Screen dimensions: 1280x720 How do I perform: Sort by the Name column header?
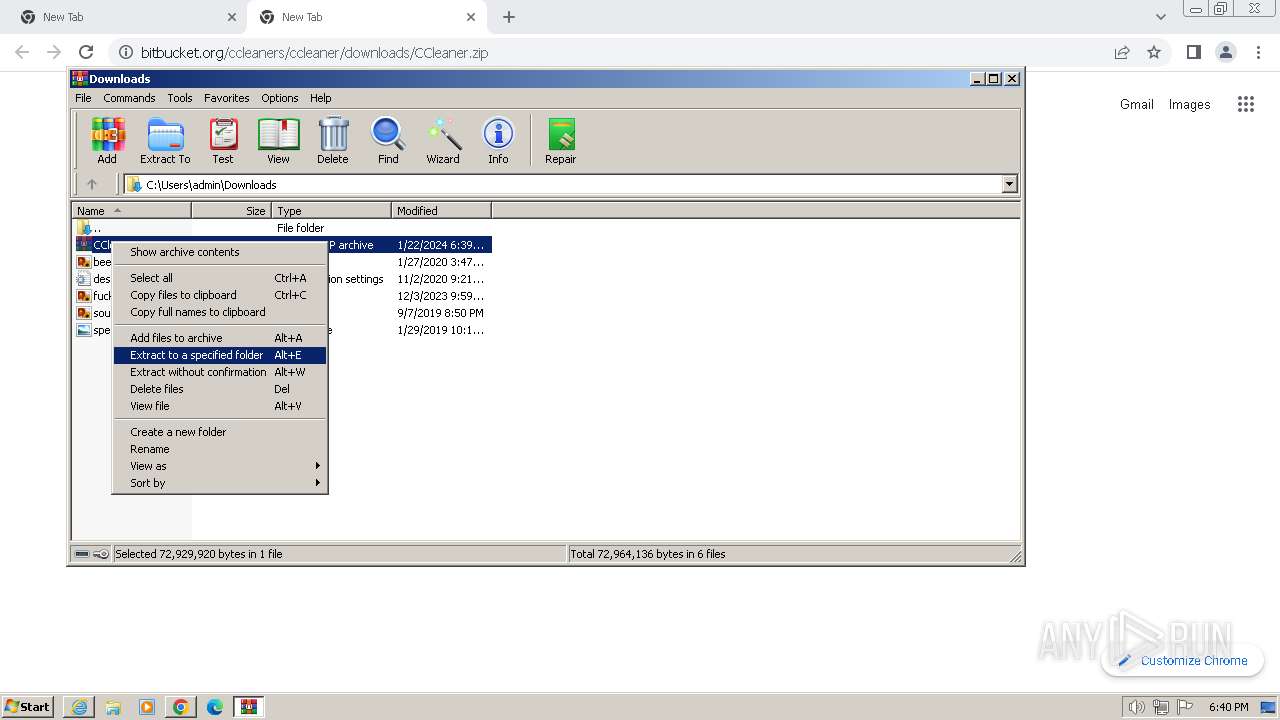click(132, 211)
